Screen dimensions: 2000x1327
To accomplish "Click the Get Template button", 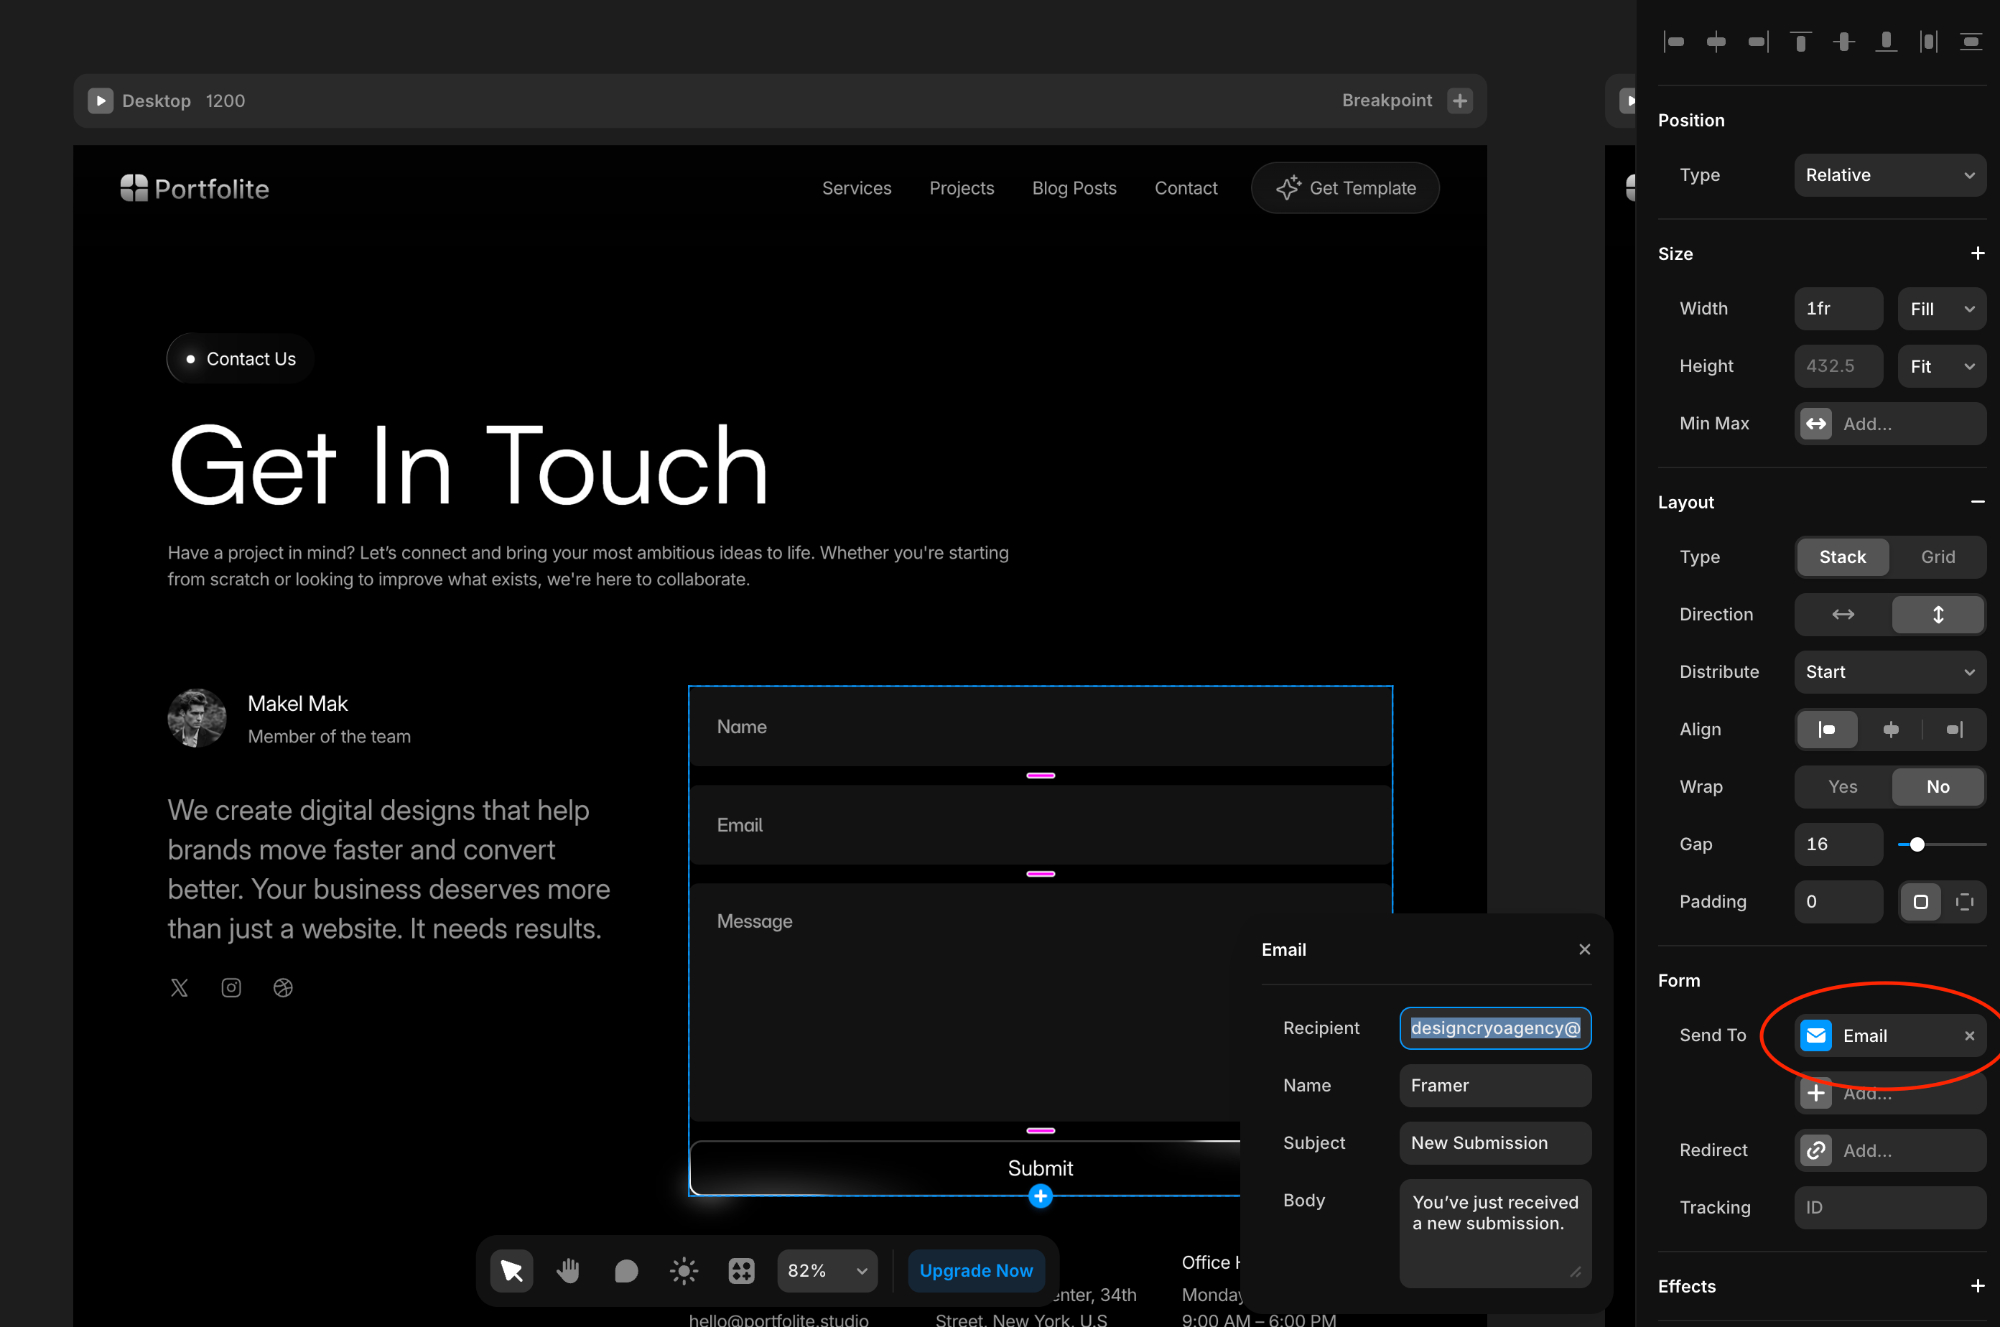I will click(1345, 188).
